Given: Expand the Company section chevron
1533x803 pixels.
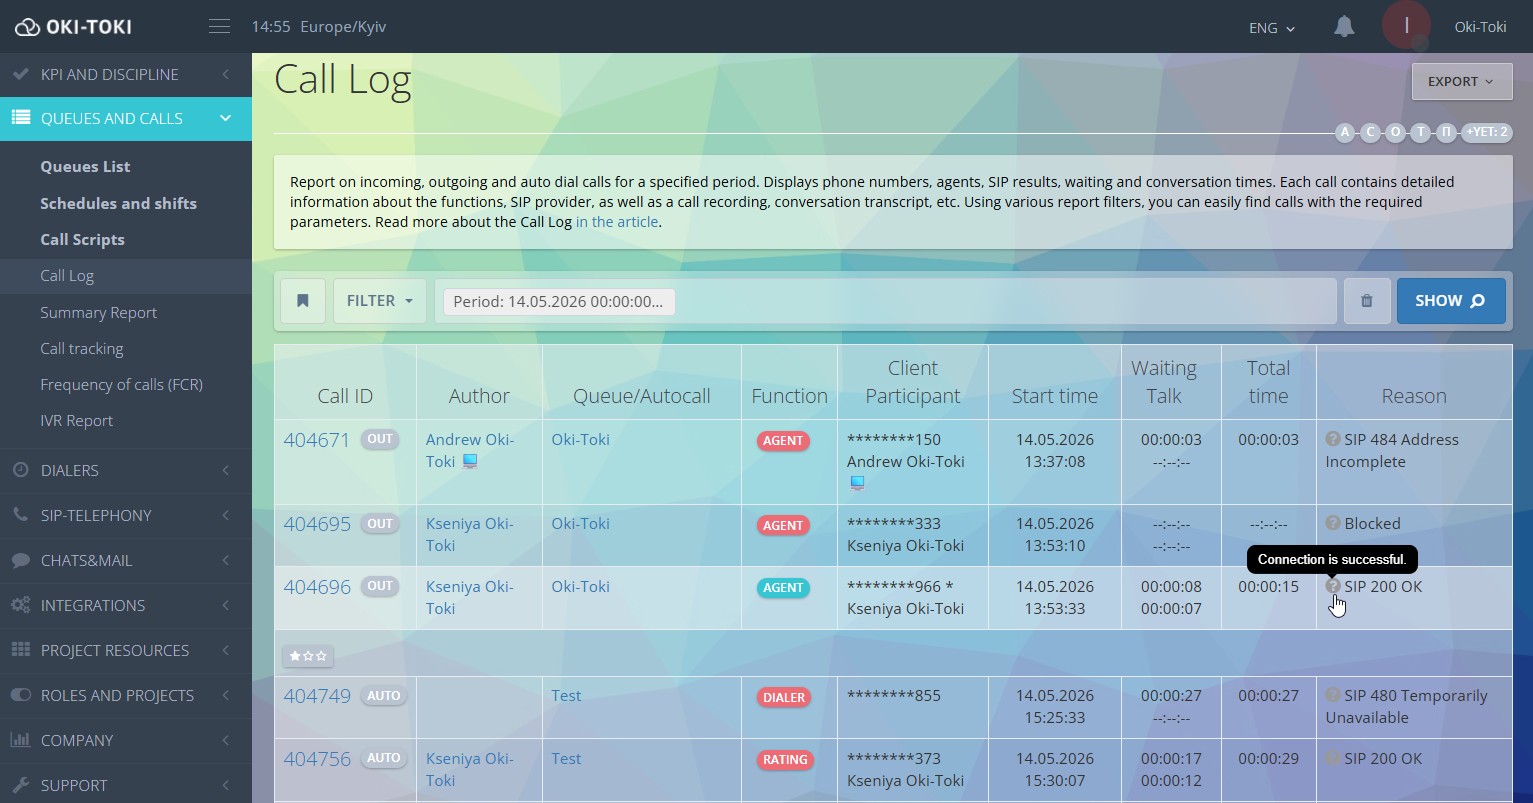Looking at the screenshot, I should click(x=226, y=740).
